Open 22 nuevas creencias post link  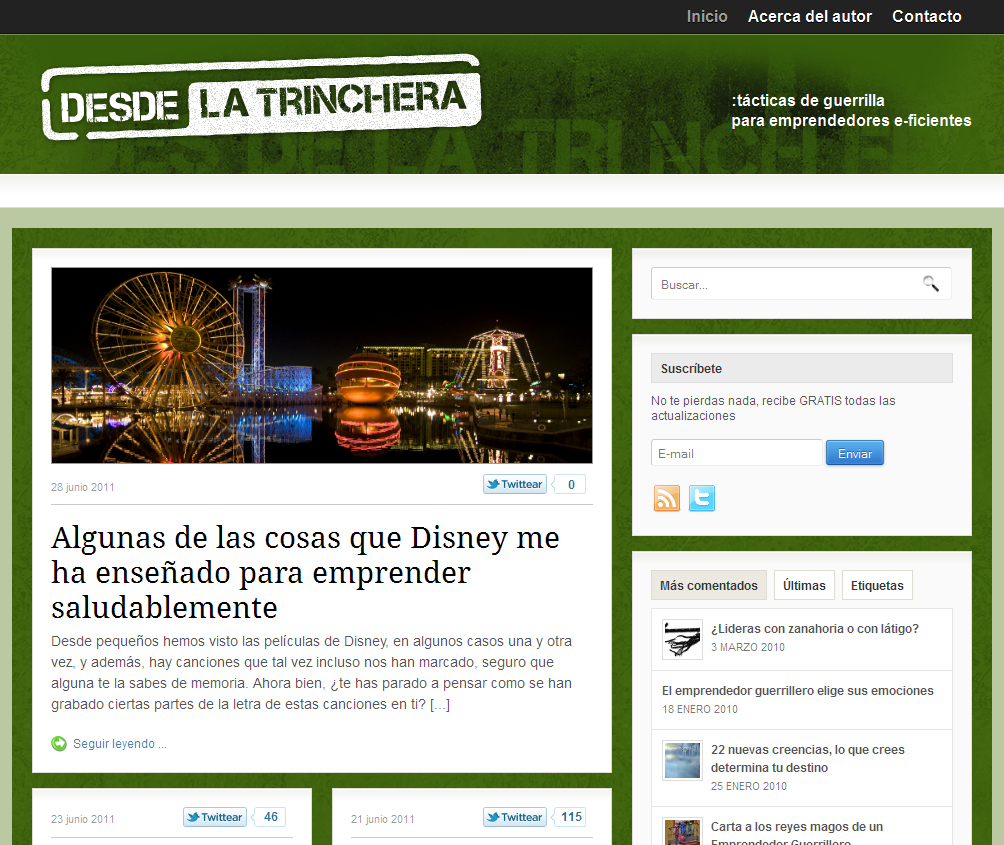click(807, 759)
